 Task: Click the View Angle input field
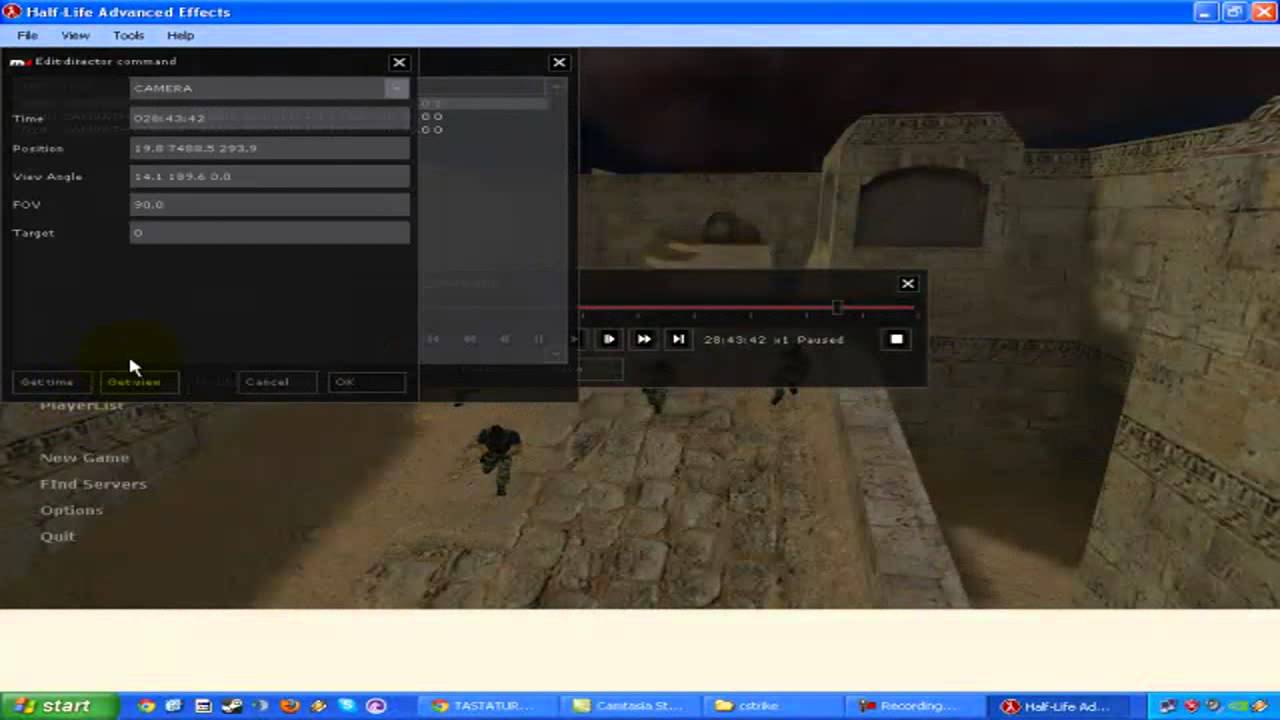click(270, 176)
